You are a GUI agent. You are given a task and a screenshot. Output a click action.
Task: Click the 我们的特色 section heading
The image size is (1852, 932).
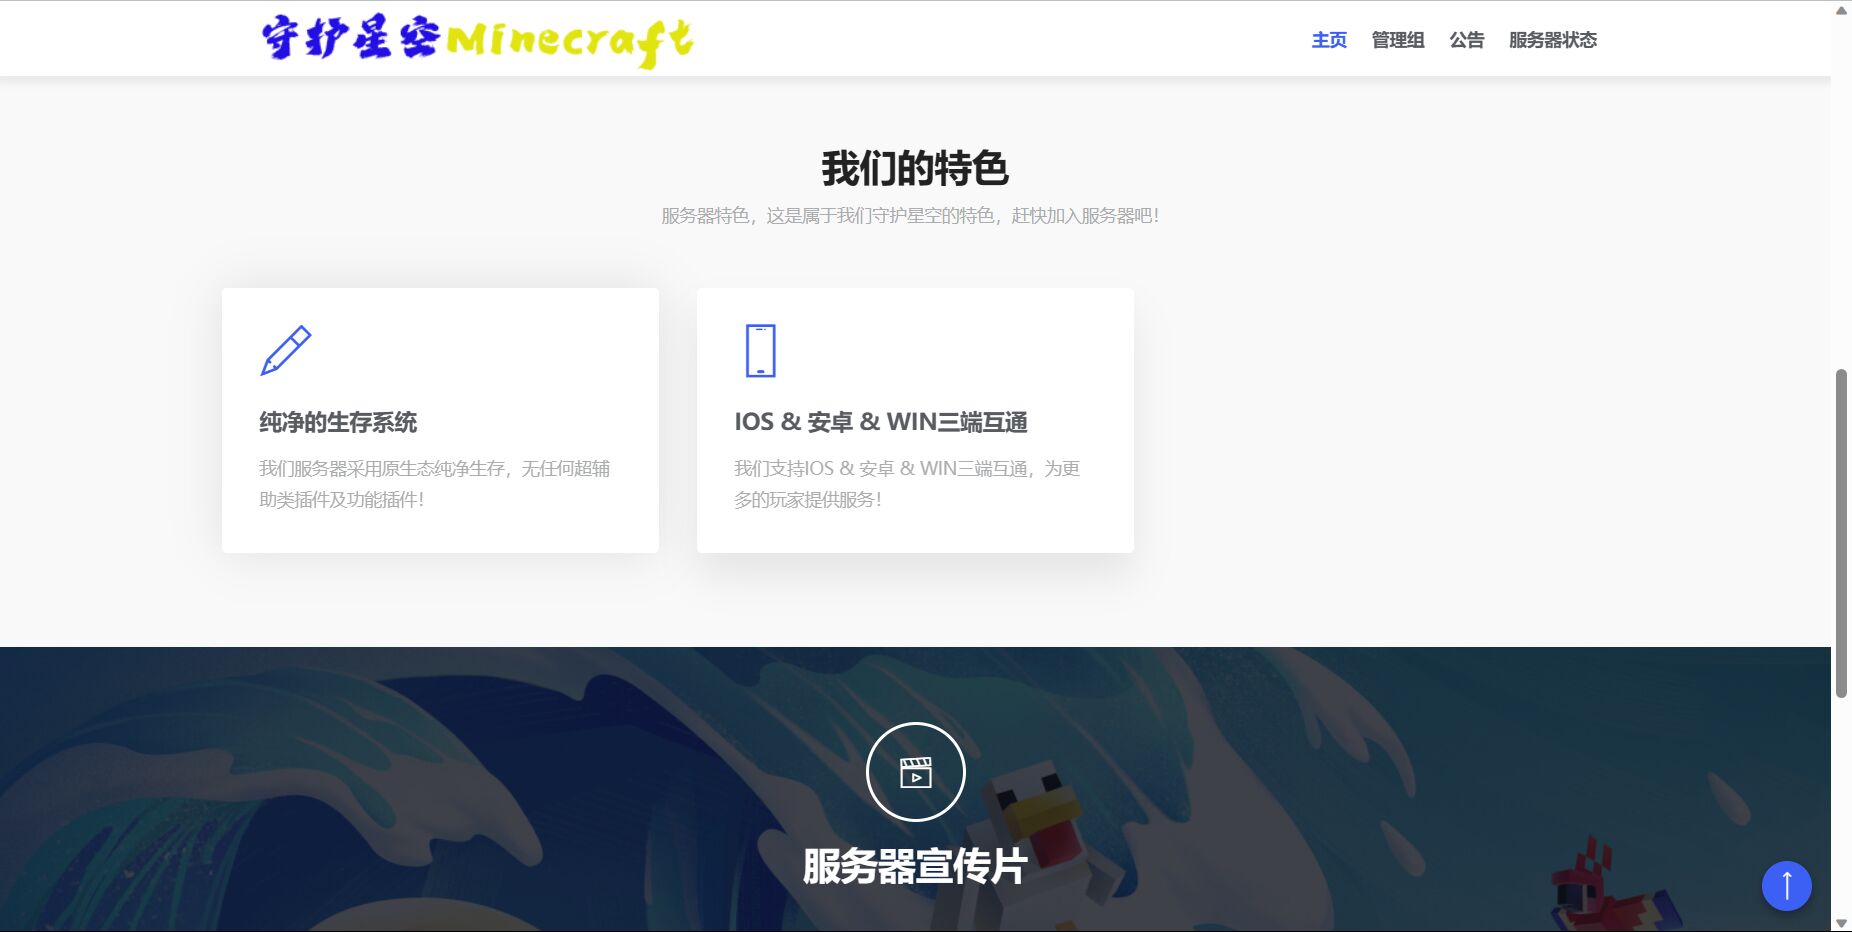(x=915, y=168)
